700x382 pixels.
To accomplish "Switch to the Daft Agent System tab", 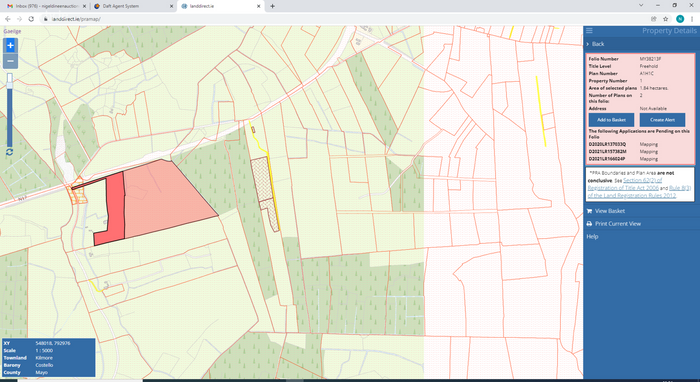I will [x=133, y=6].
